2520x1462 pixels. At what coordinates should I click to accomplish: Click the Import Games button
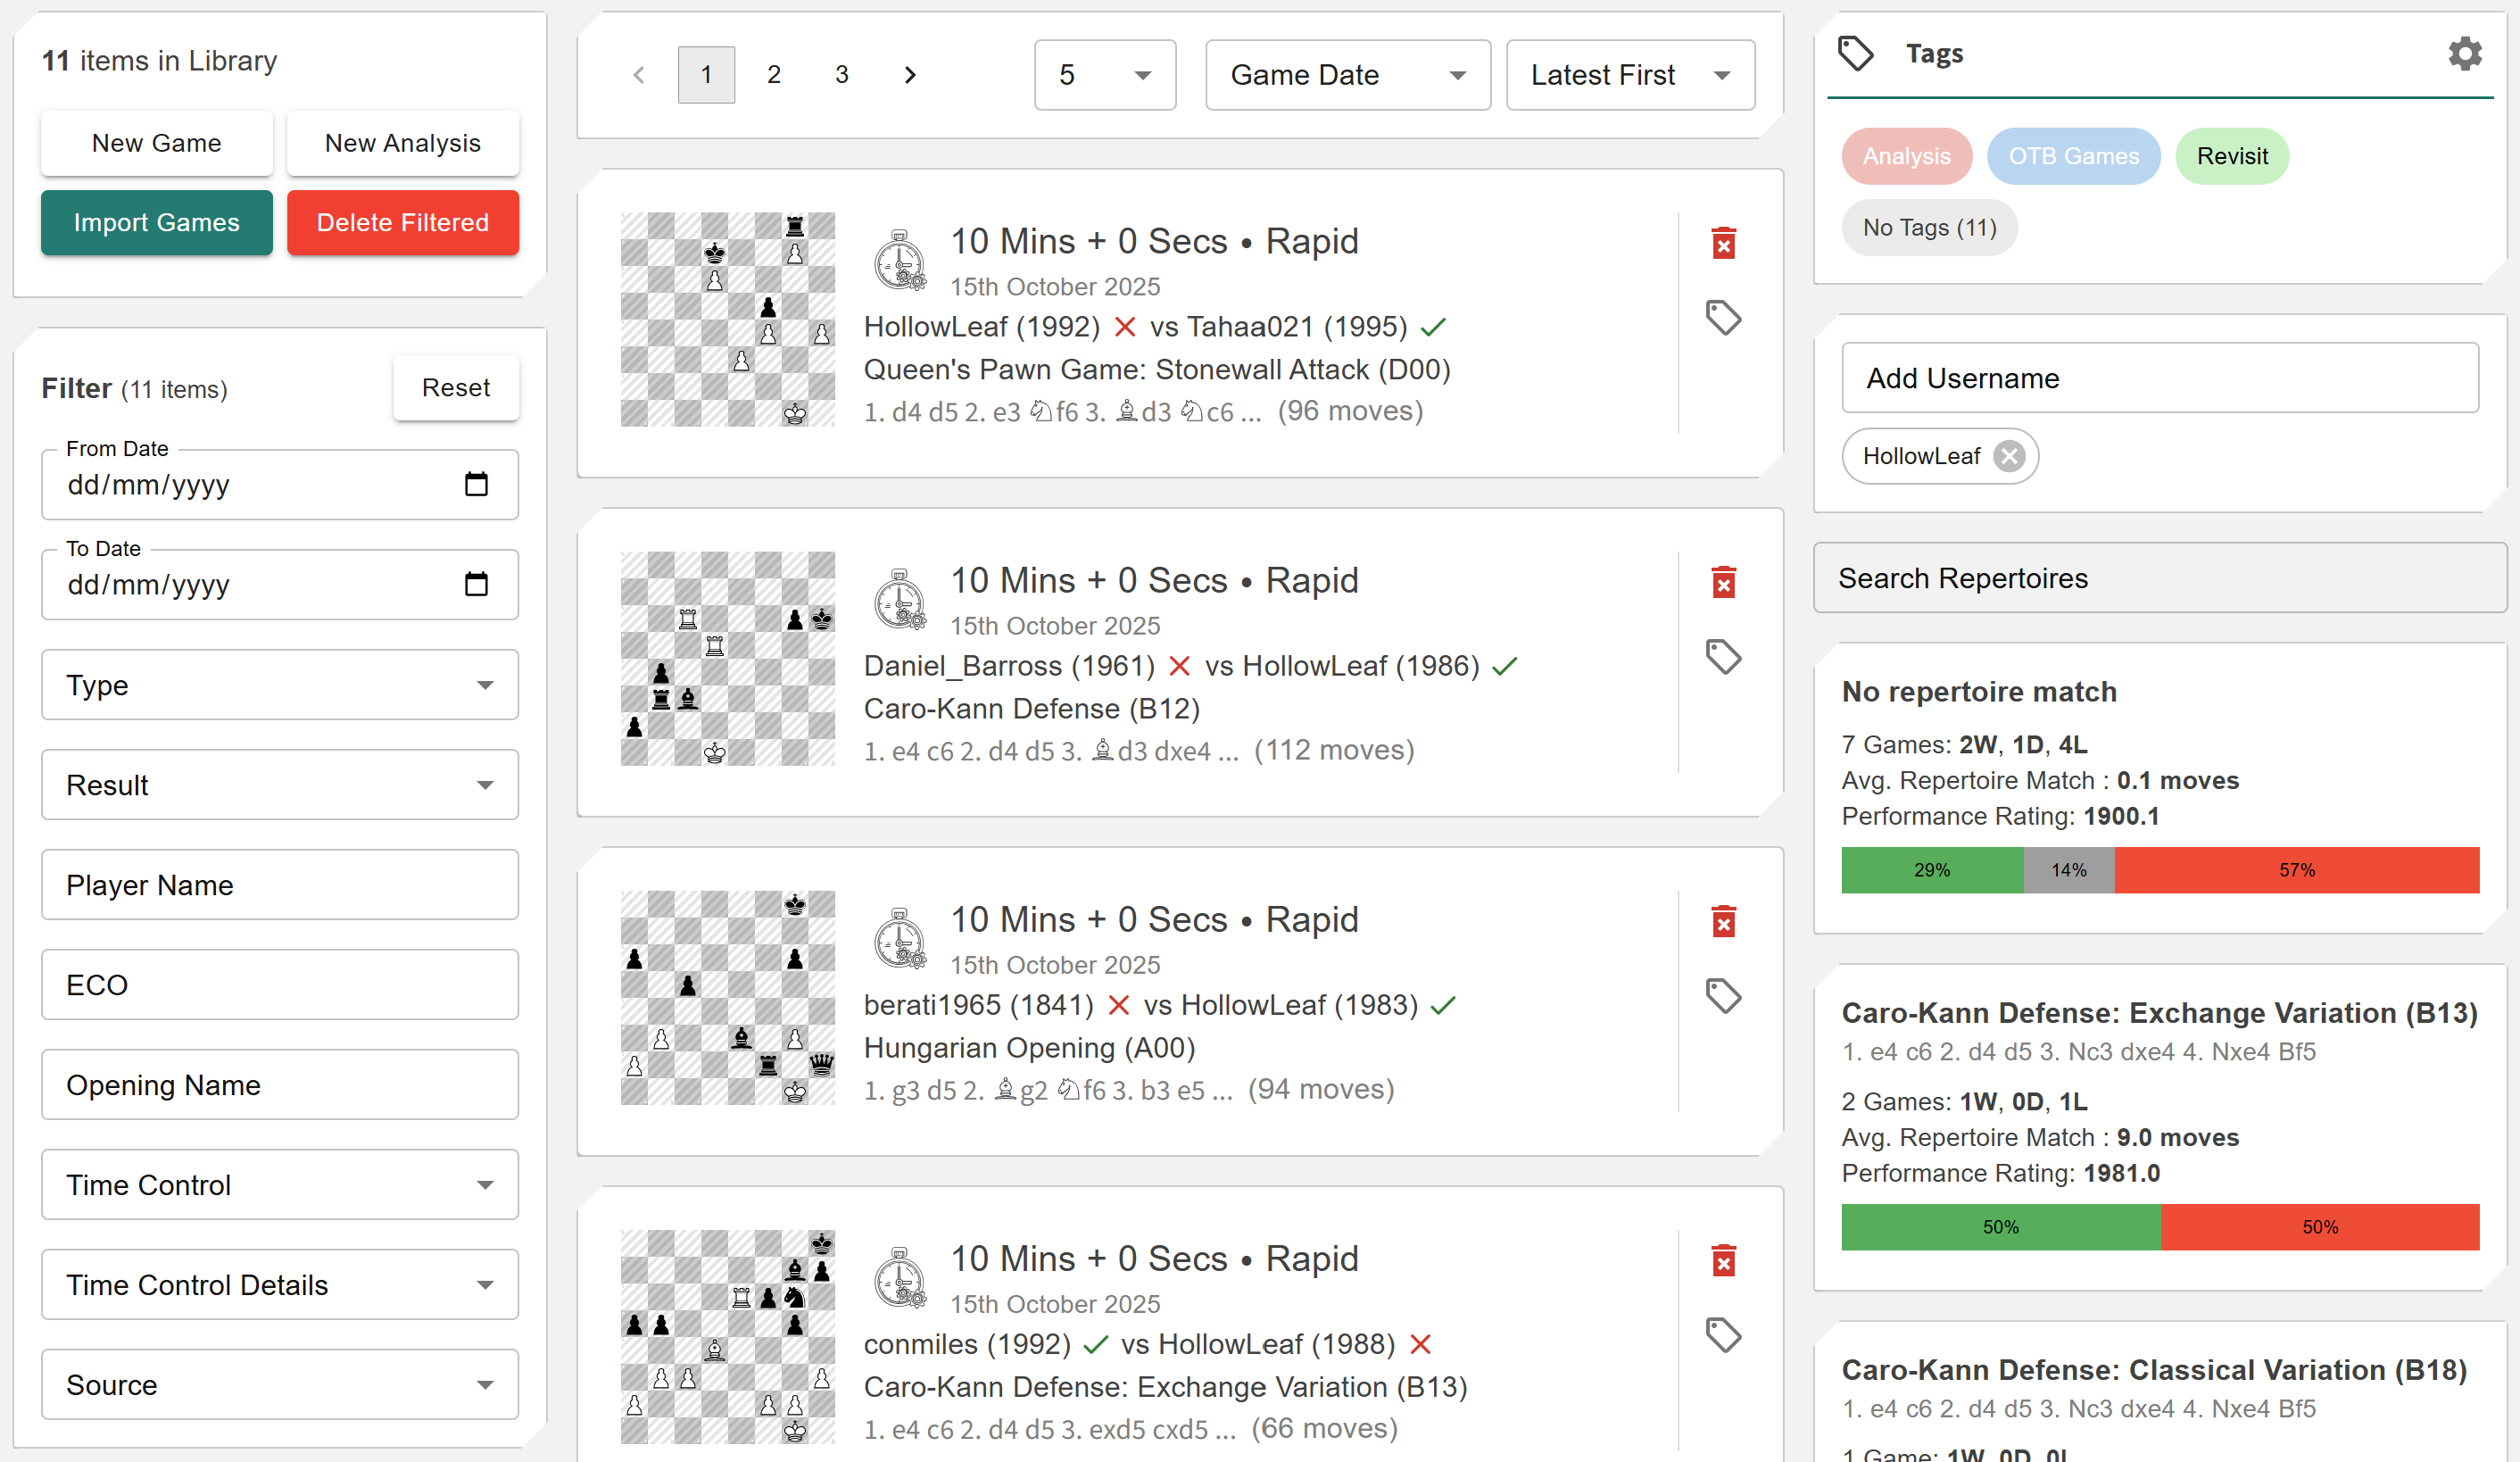(156, 223)
